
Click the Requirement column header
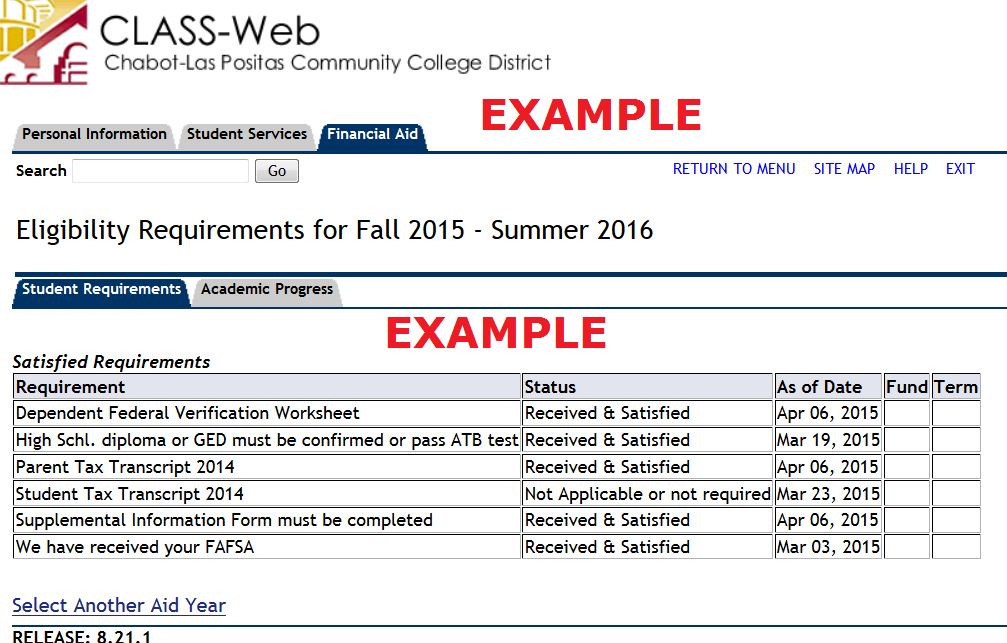point(71,387)
